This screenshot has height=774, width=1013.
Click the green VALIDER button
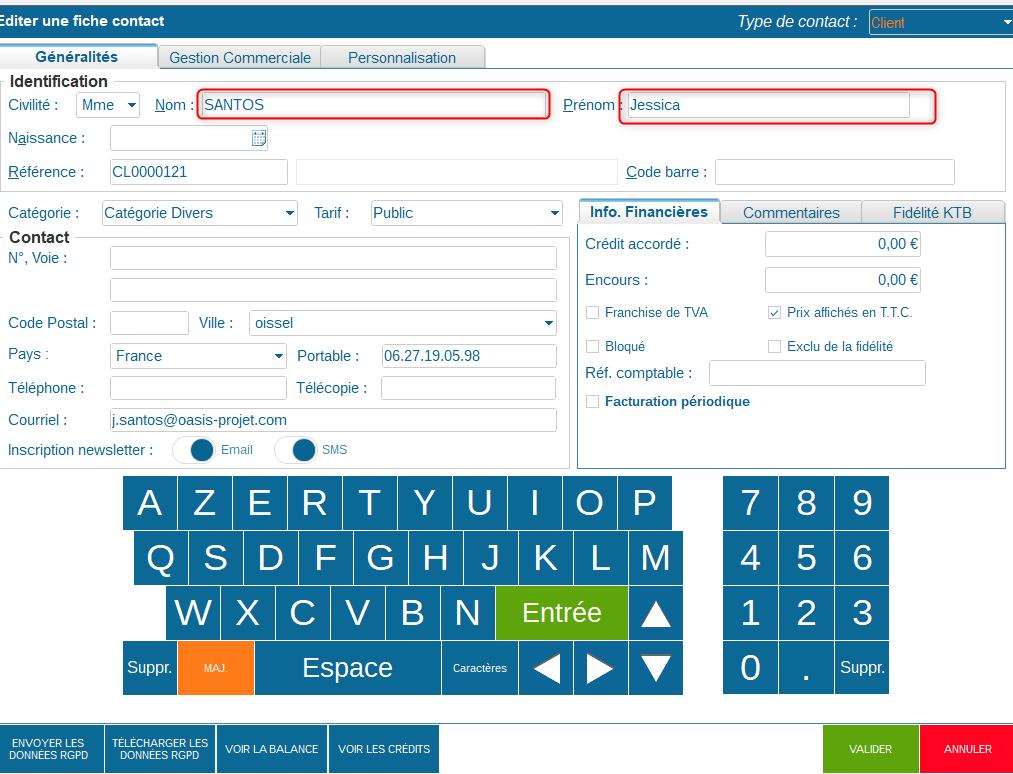(870, 749)
